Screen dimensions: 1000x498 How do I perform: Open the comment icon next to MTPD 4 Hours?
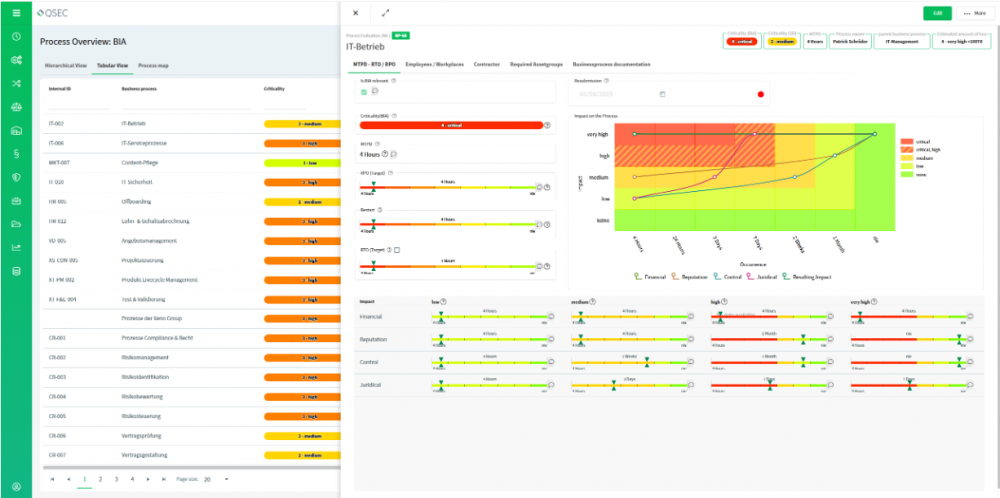394,154
